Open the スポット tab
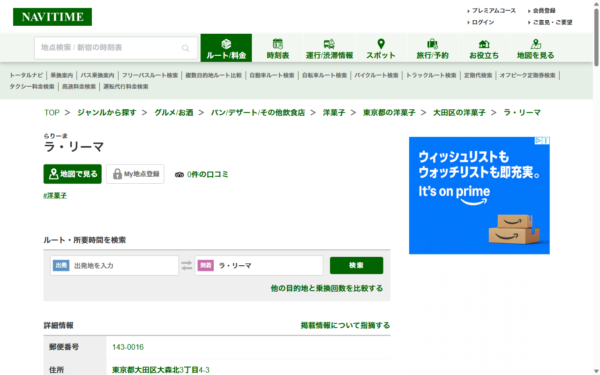 click(381, 49)
